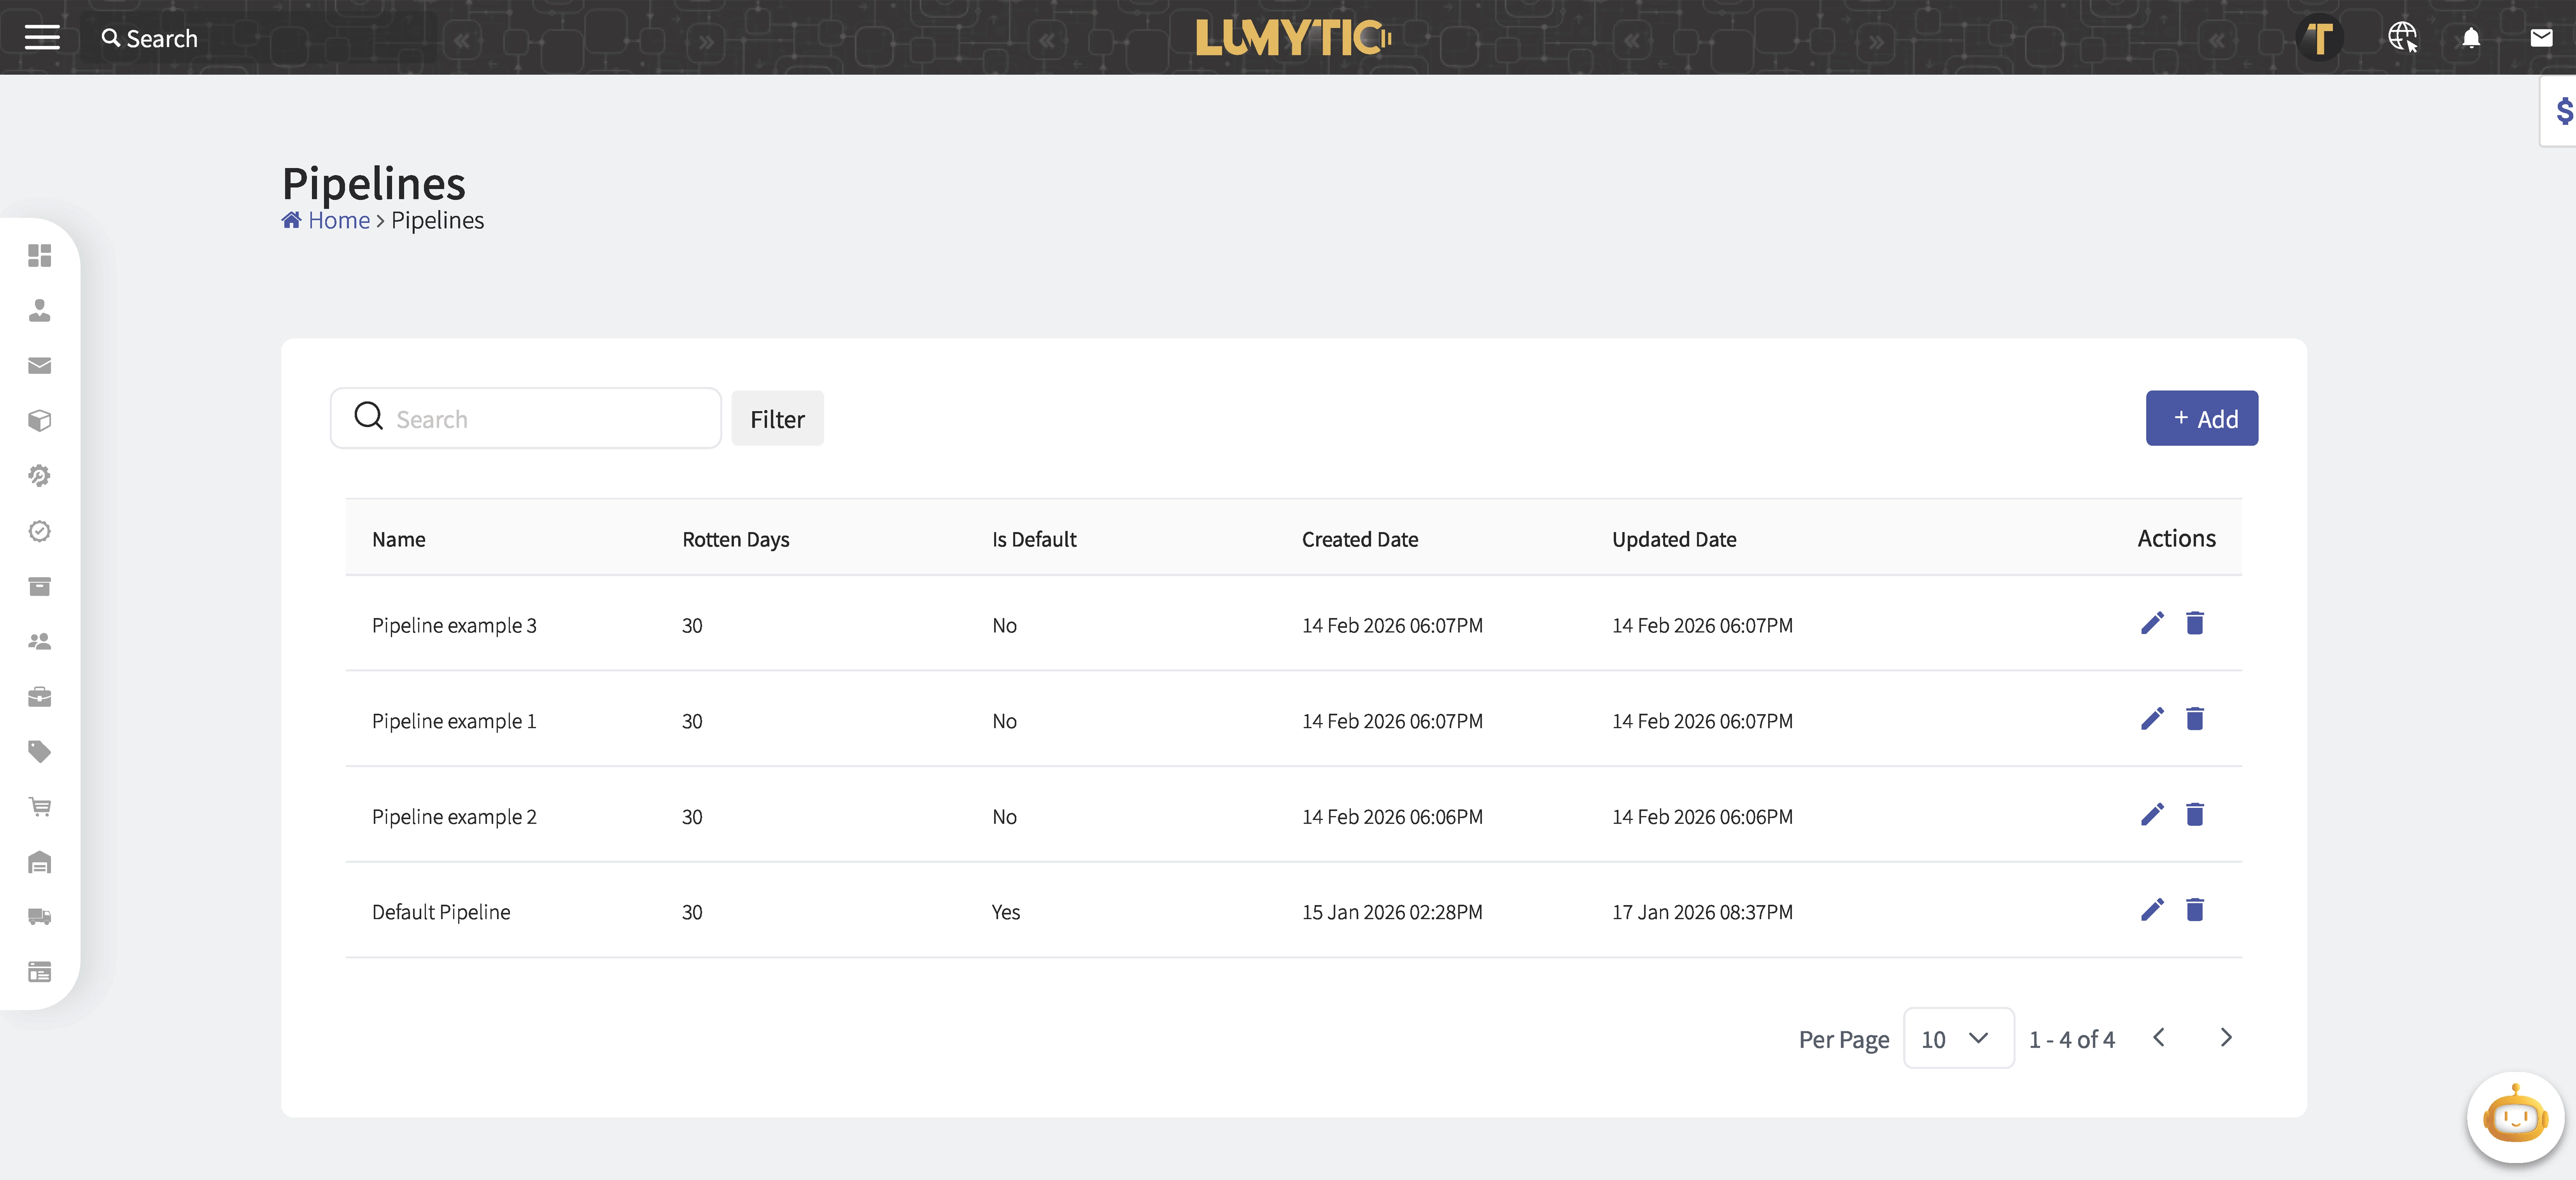Open settings via the wrench-gear sidebar icon
Viewport: 2576px width, 1180px height.
coord(40,476)
